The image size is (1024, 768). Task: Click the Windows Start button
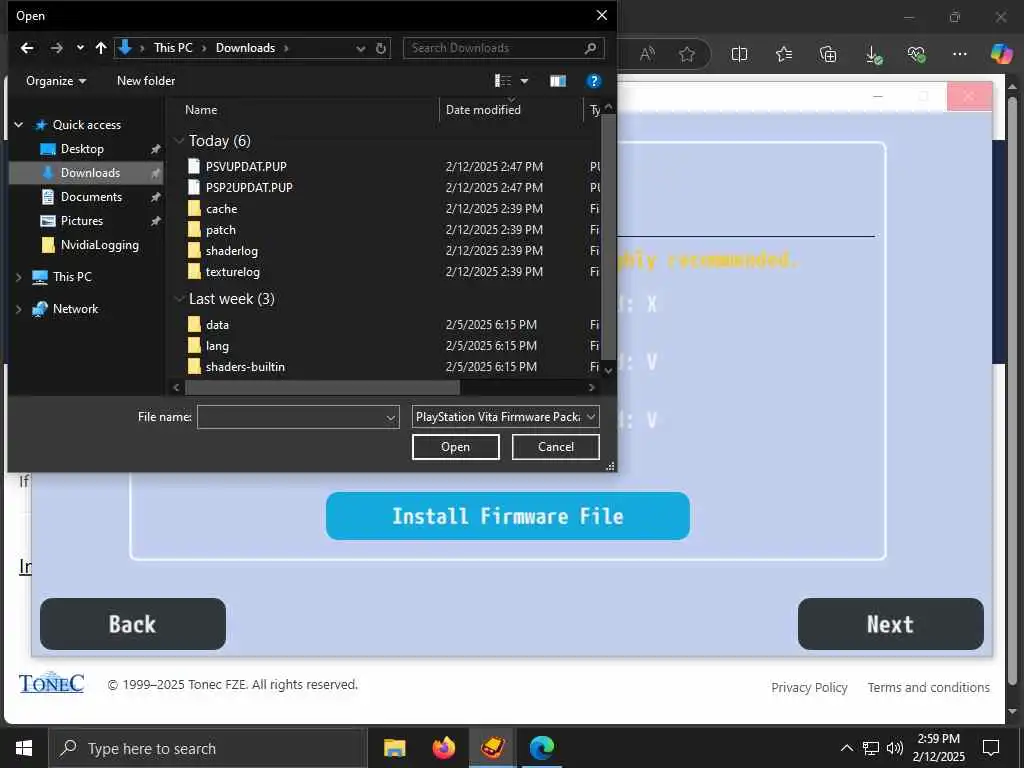(24, 748)
